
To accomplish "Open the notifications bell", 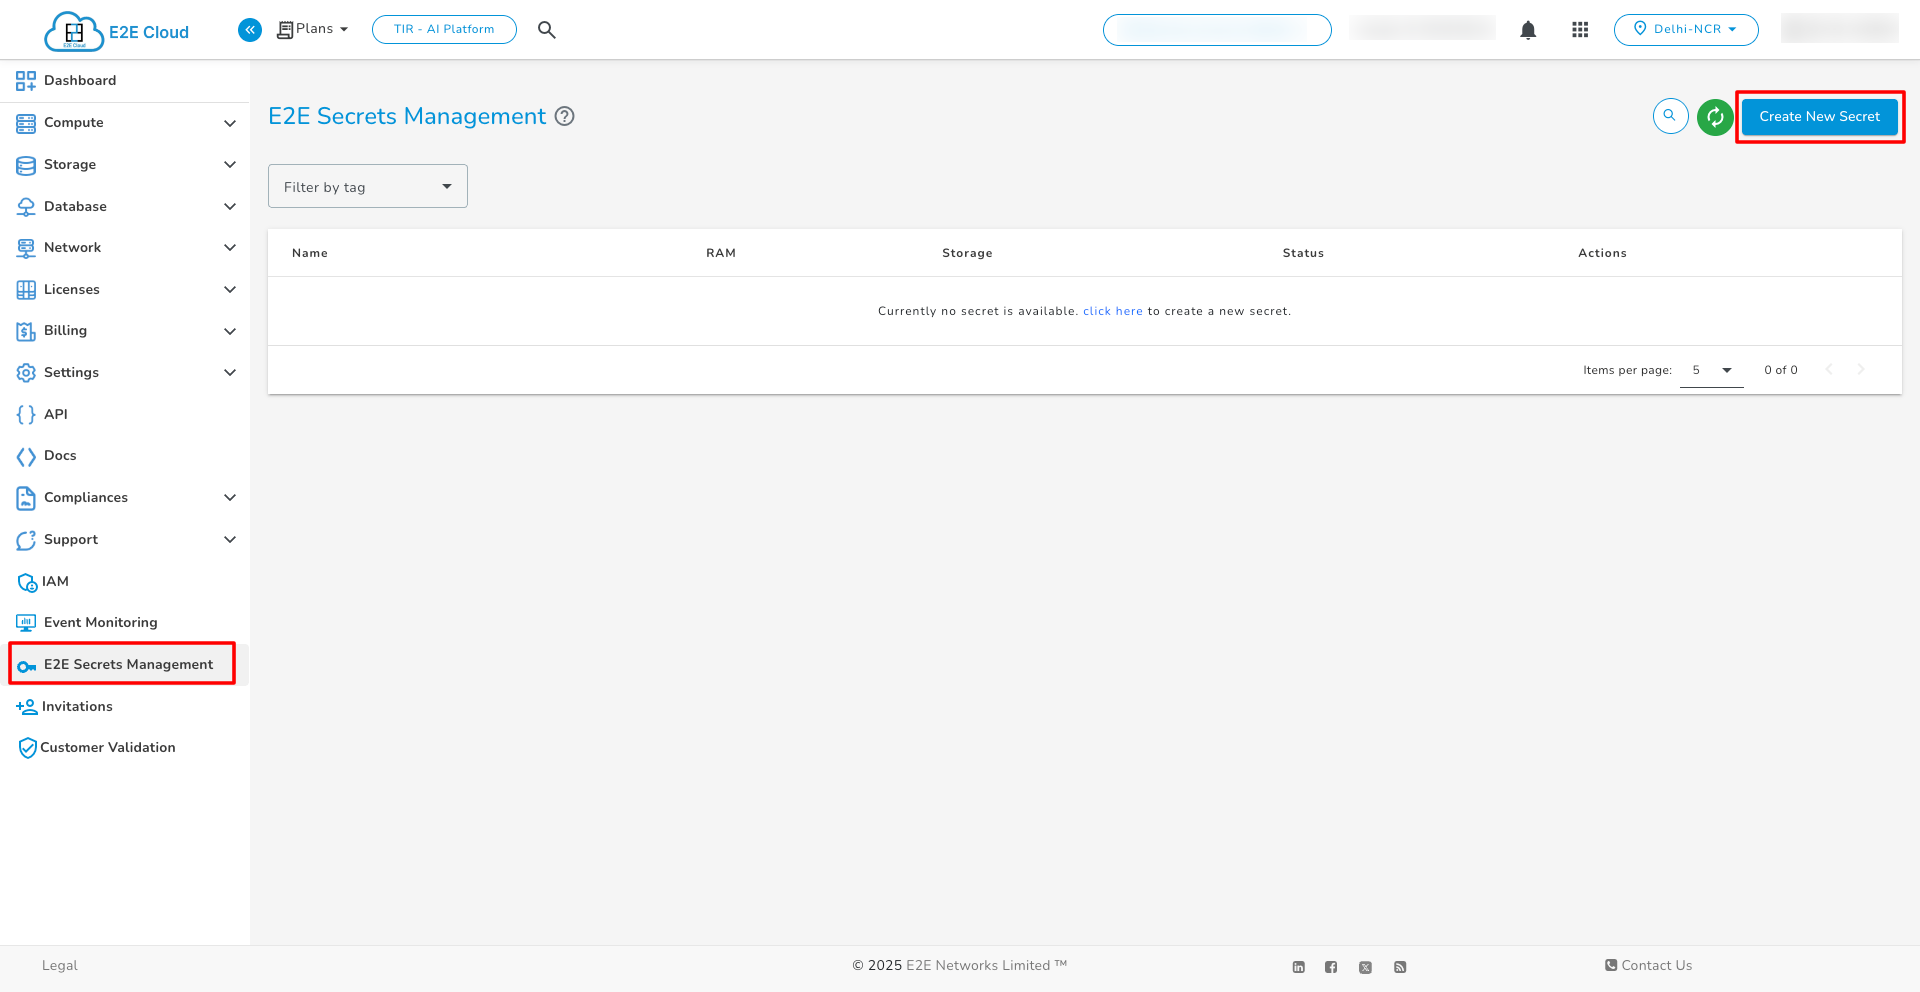I will click(x=1528, y=30).
